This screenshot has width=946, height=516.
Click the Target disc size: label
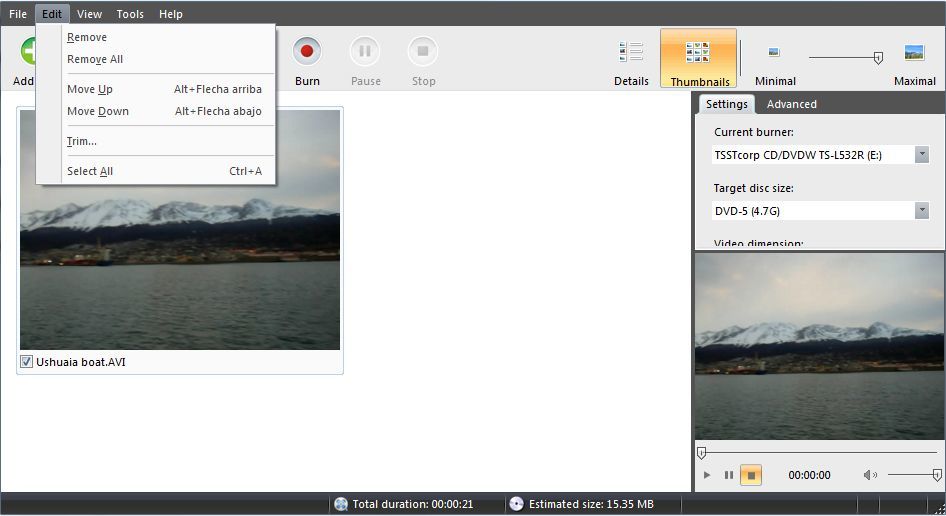pyautogui.click(x=754, y=188)
